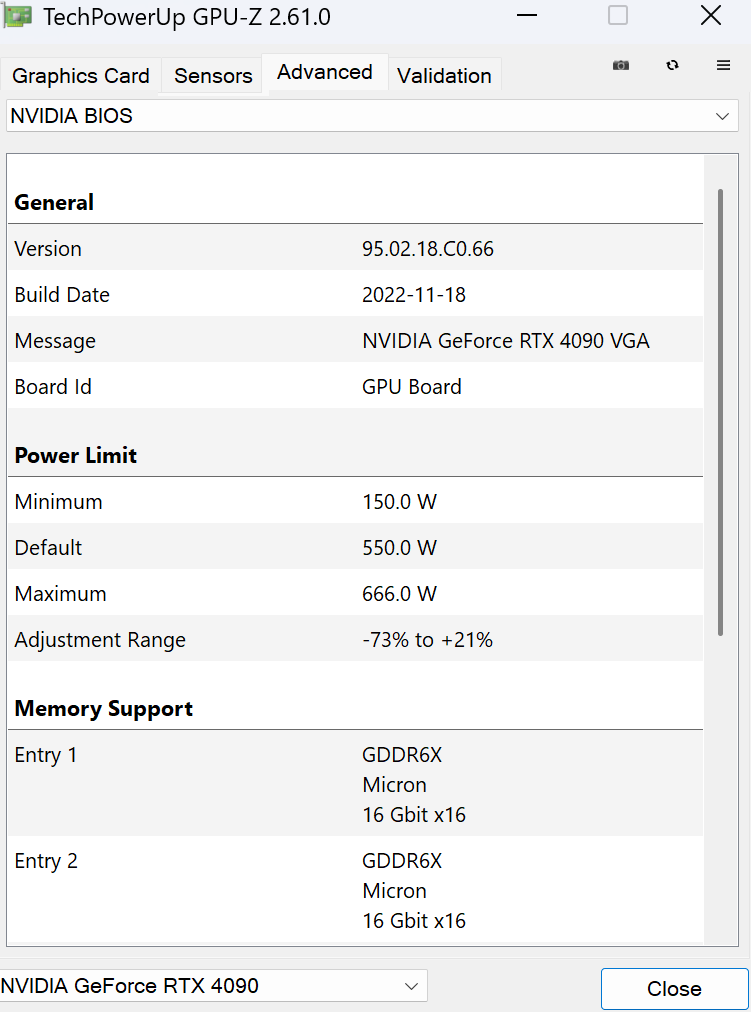Image resolution: width=751 pixels, height=1012 pixels.
Task: Click the Maximum power limit 666.0 W value
Action: coord(399,594)
